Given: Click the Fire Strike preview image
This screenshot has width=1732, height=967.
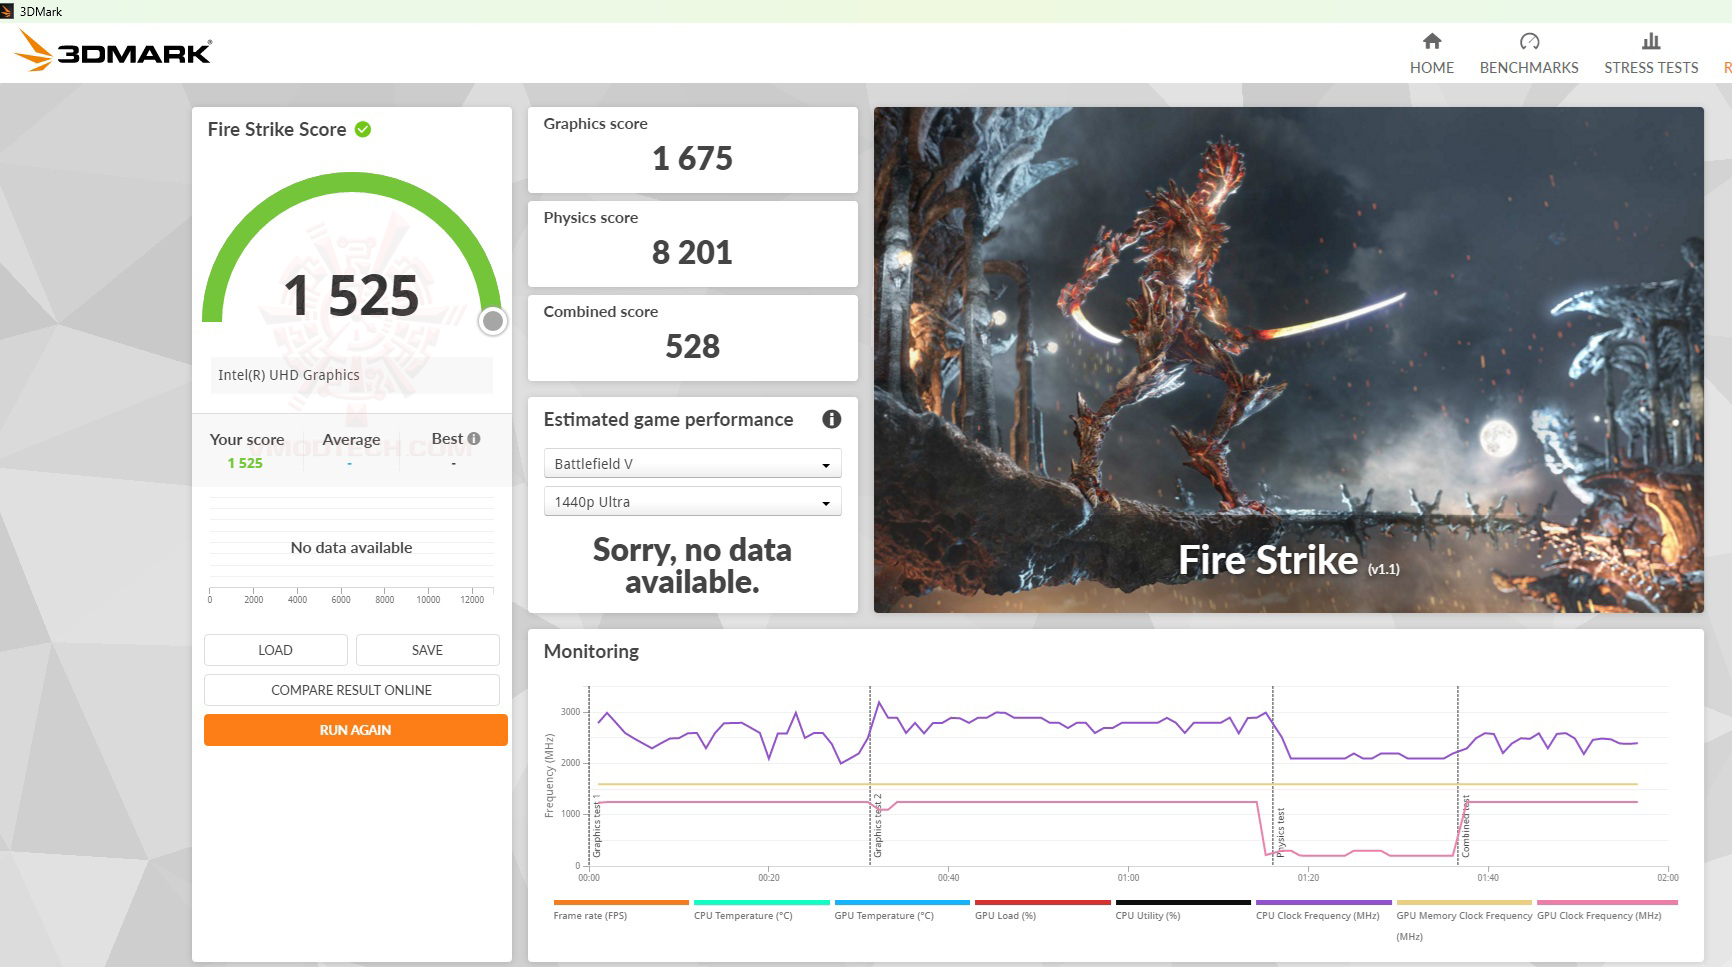Looking at the screenshot, I should [x=1288, y=360].
